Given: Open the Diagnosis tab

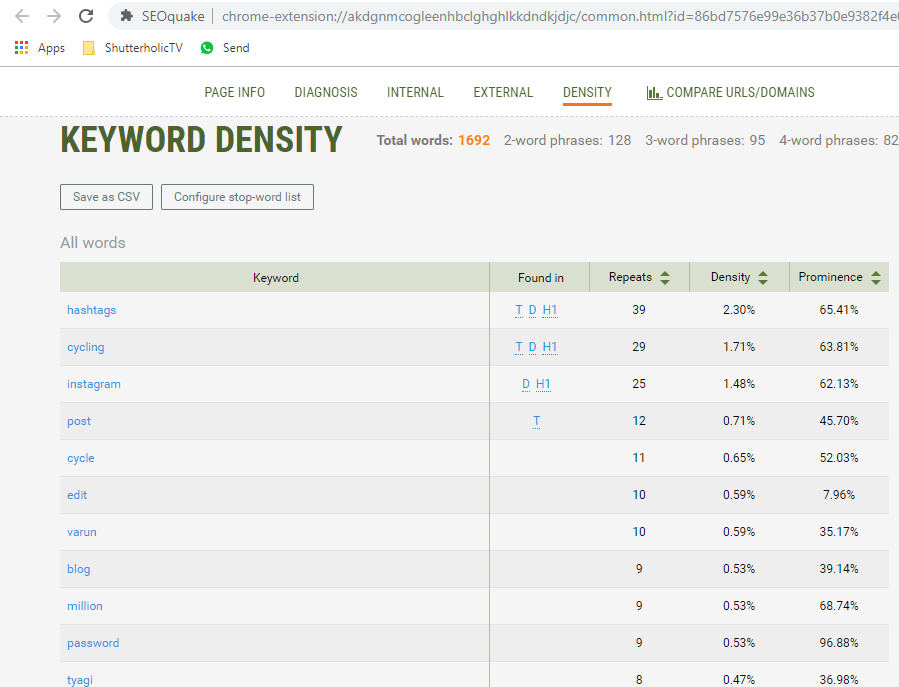Looking at the screenshot, I should (x=325, y=93).
